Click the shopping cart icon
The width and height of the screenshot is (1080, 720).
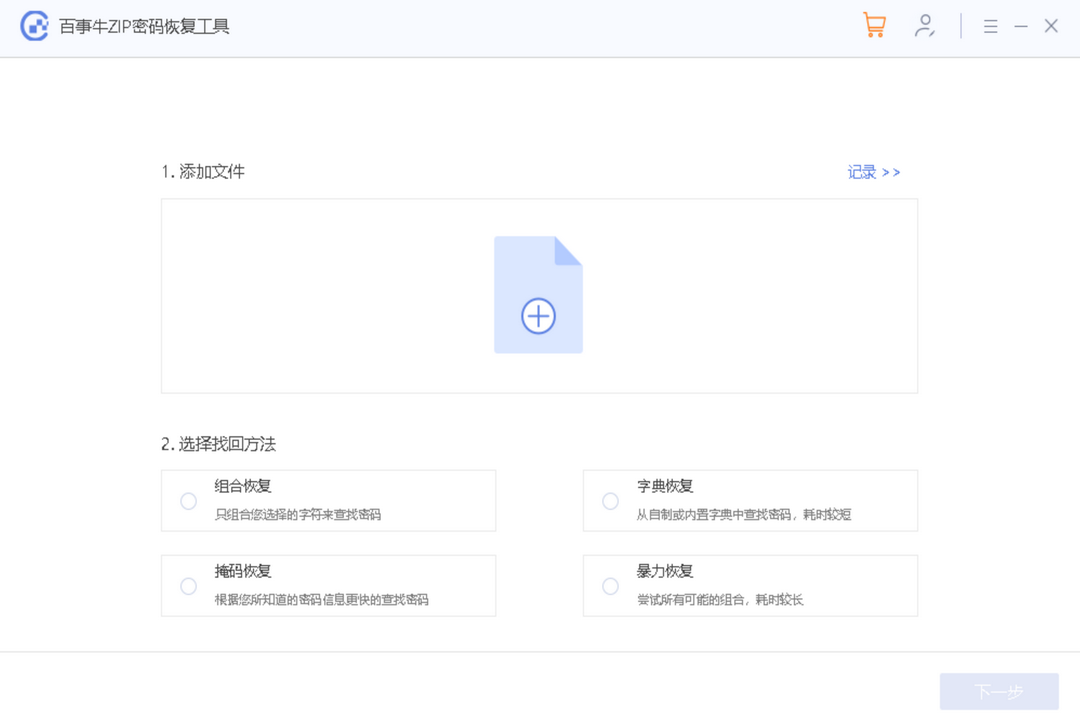pyautogui.click(x=874, y=25)
